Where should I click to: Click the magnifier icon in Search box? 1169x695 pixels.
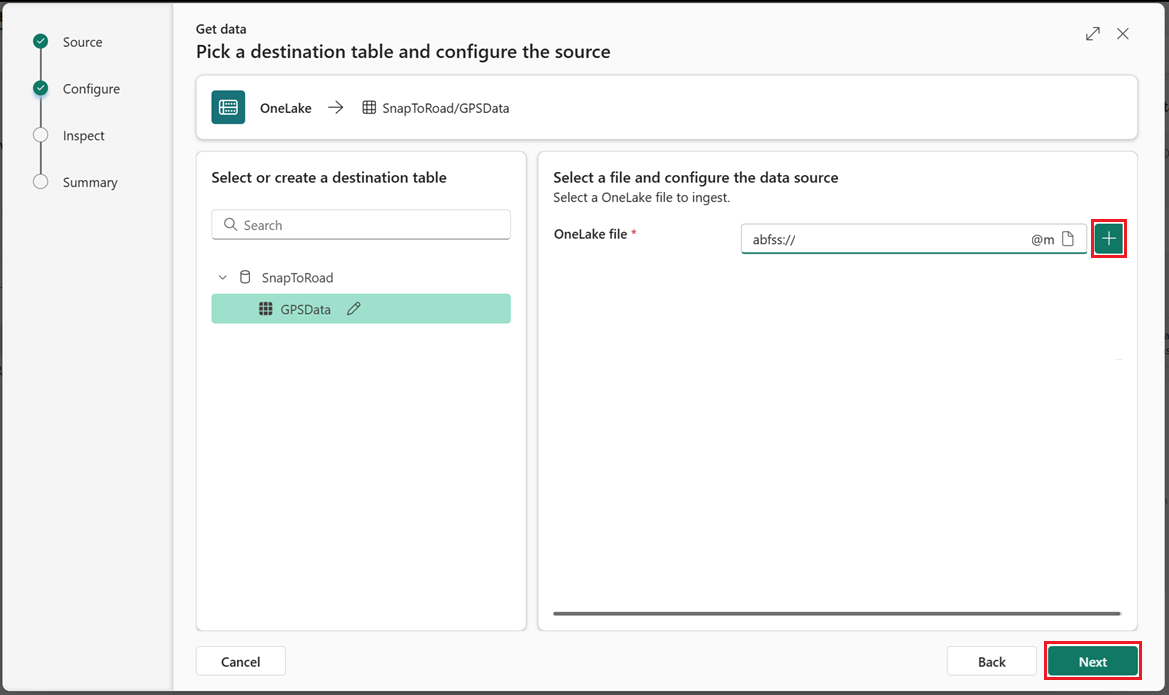pyautogui.click(x=230, y=224)
